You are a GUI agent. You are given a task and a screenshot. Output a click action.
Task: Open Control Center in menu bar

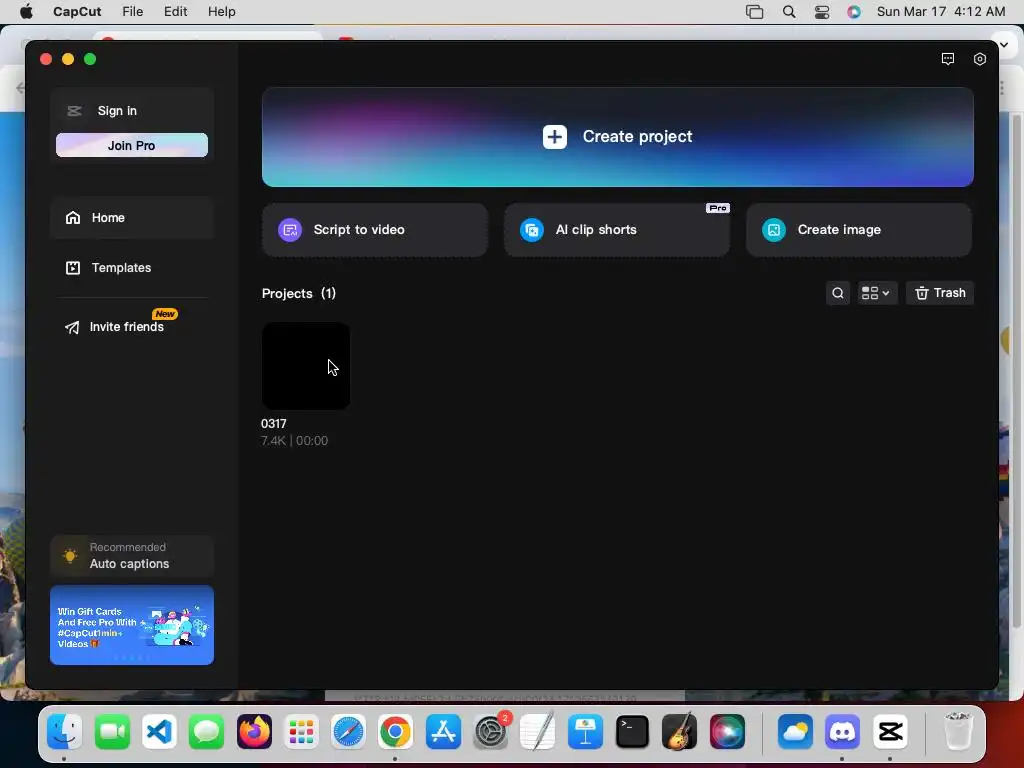[822, 12]
